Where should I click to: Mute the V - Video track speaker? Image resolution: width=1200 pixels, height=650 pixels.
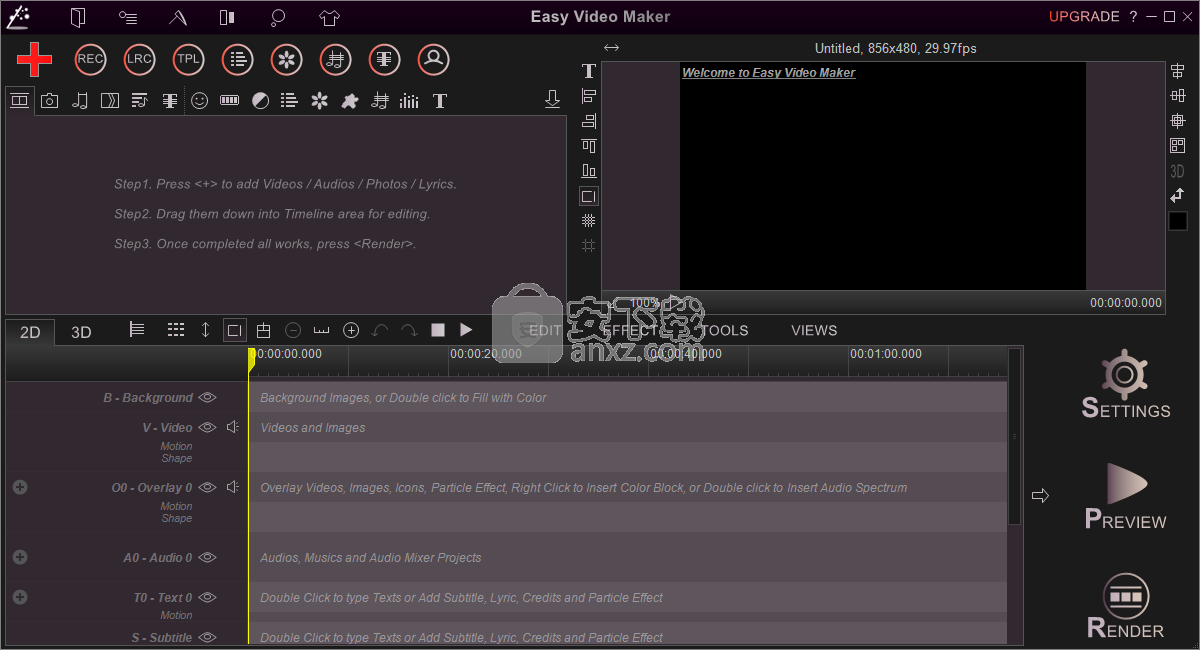coord(233,427)
